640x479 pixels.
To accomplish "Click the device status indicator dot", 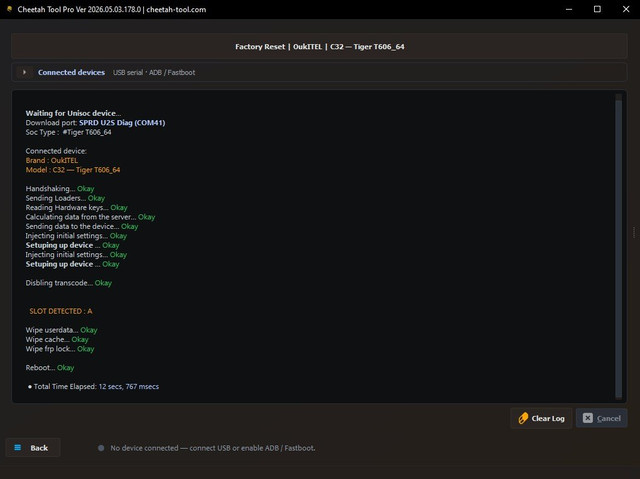I will click(x=101, y=448).
